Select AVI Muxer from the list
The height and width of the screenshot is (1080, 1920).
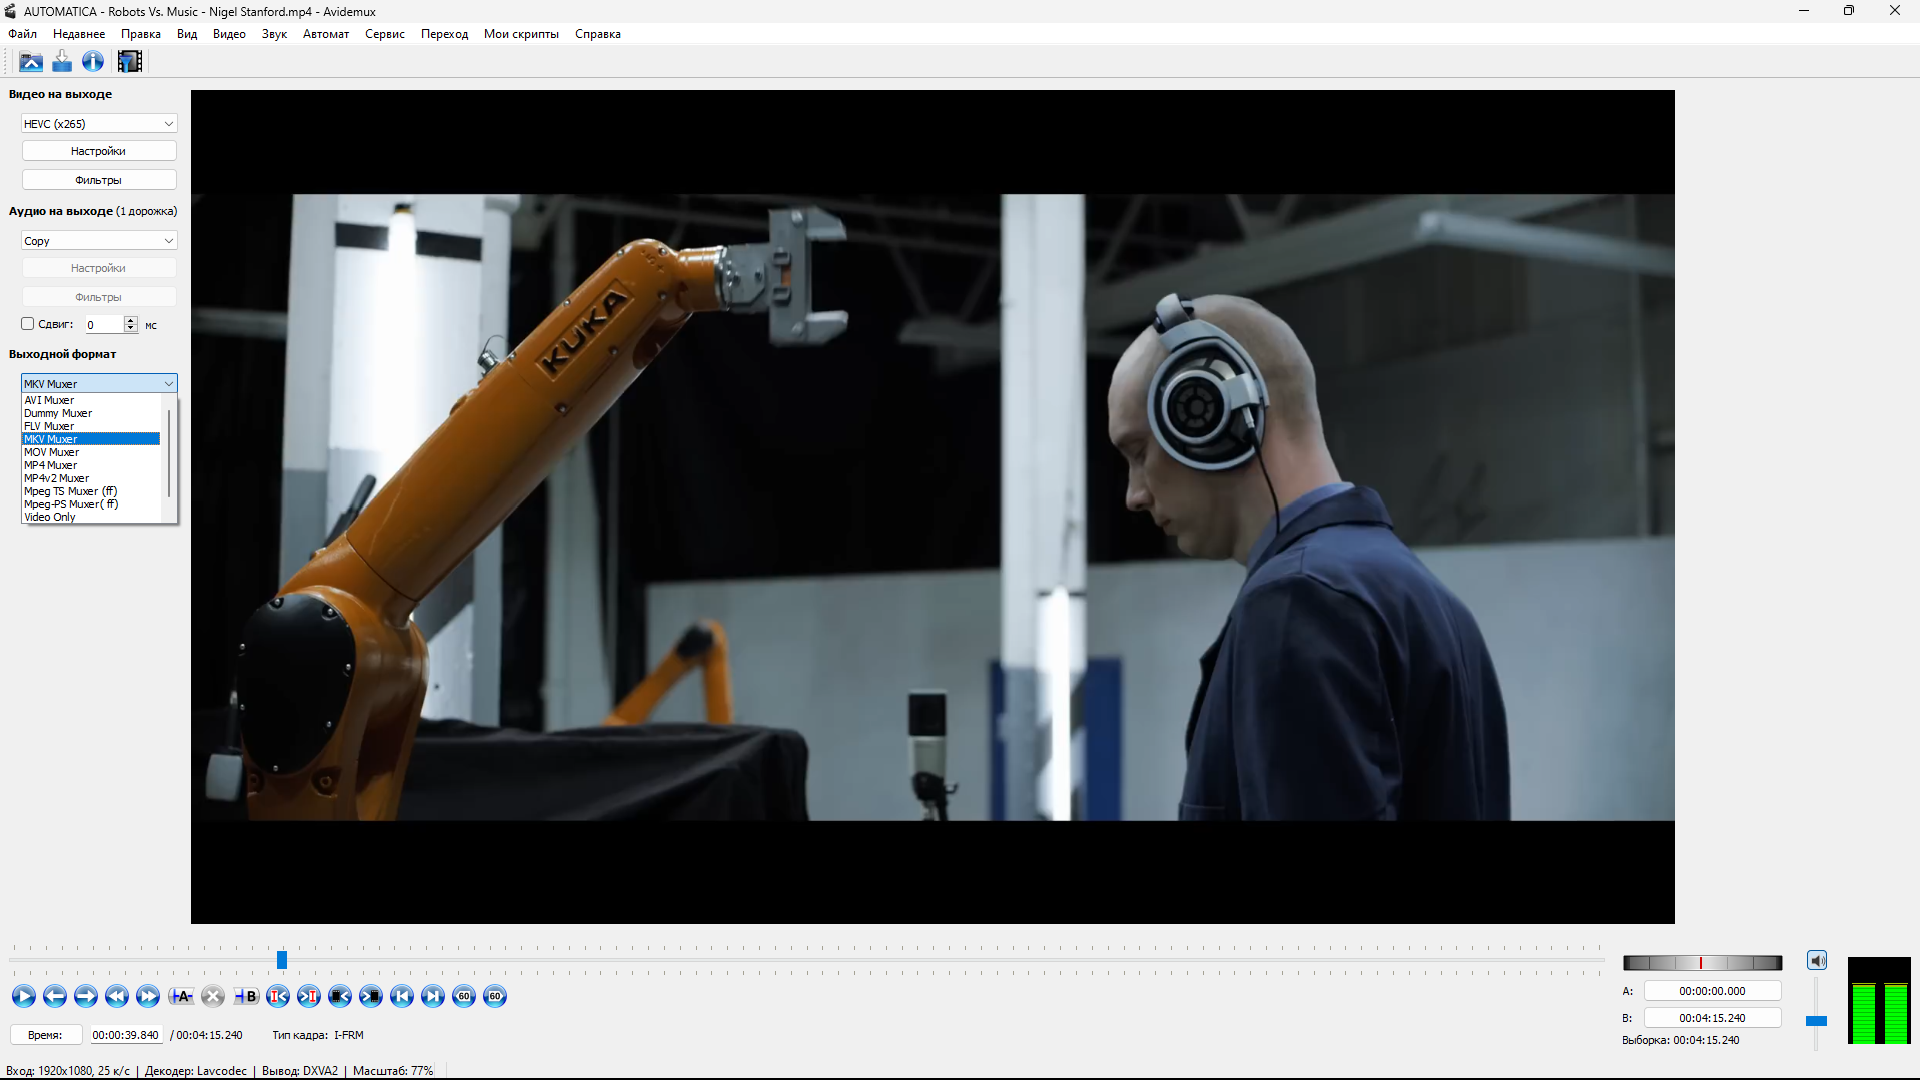[x=91, y=400]
